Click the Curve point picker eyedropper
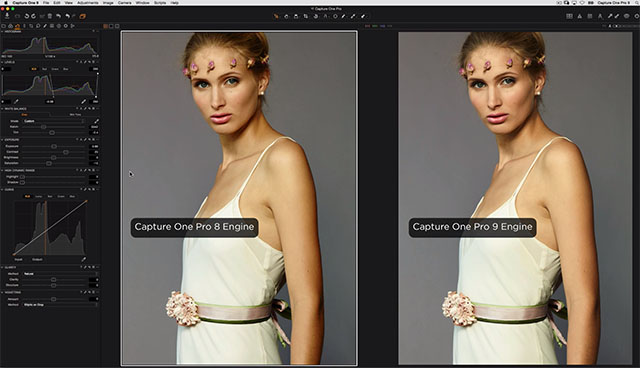 pyautogui.click(x=84, y=259)
